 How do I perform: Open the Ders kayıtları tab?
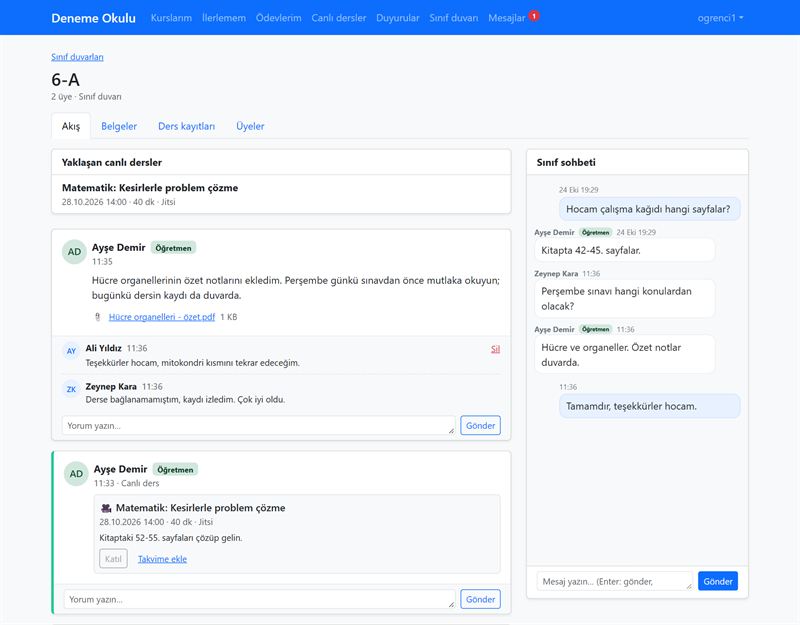click(186, 126)
